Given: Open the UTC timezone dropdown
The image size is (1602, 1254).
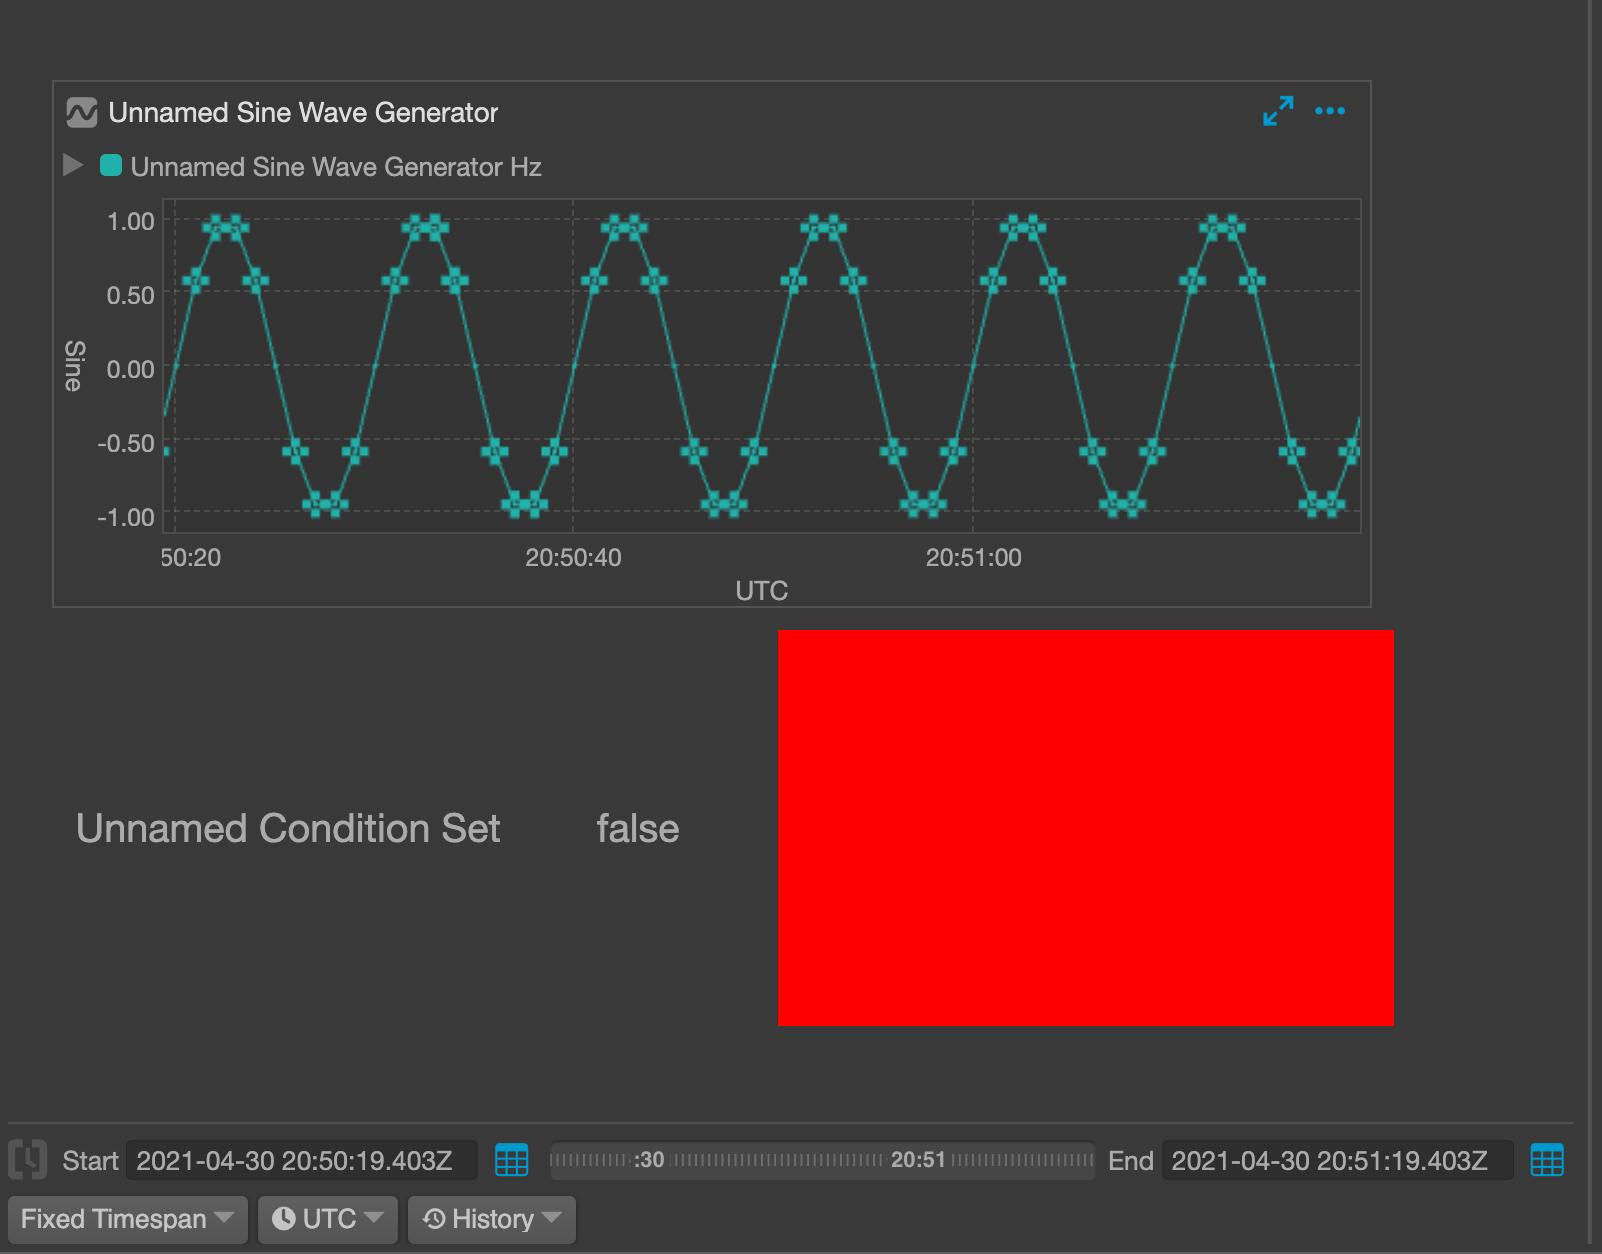Looking at the screenshot, I should pyautogui.click(x=327, y=1219).
